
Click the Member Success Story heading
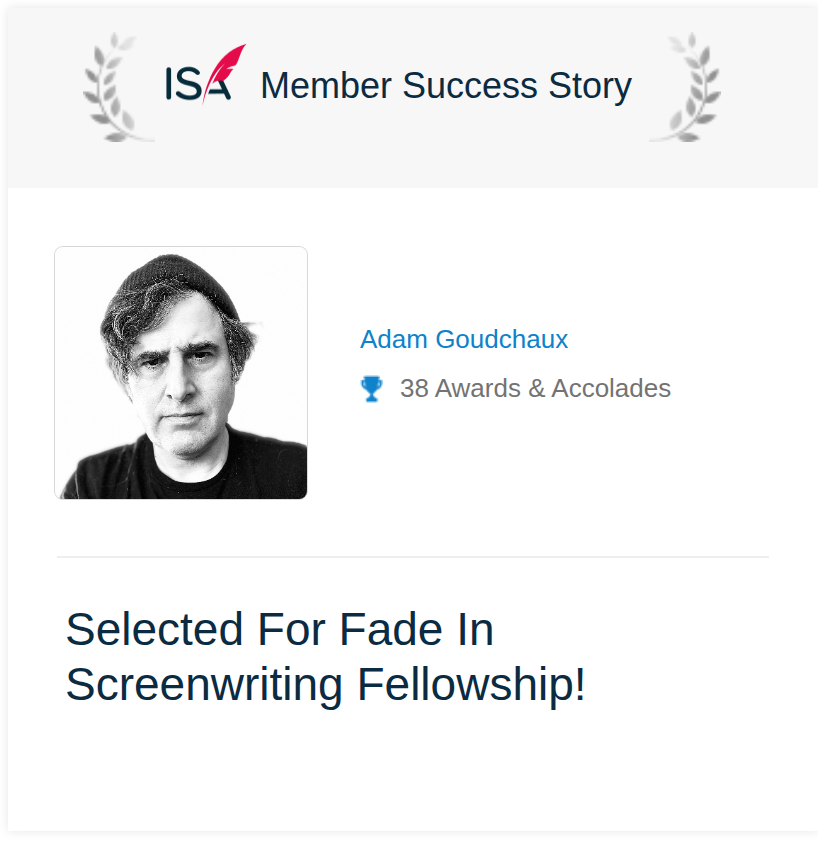coord(446,86)
